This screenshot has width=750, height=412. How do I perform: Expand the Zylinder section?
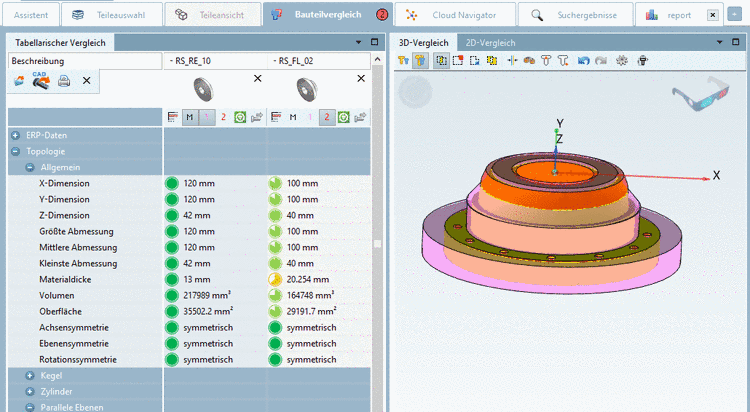click(30, 391)
